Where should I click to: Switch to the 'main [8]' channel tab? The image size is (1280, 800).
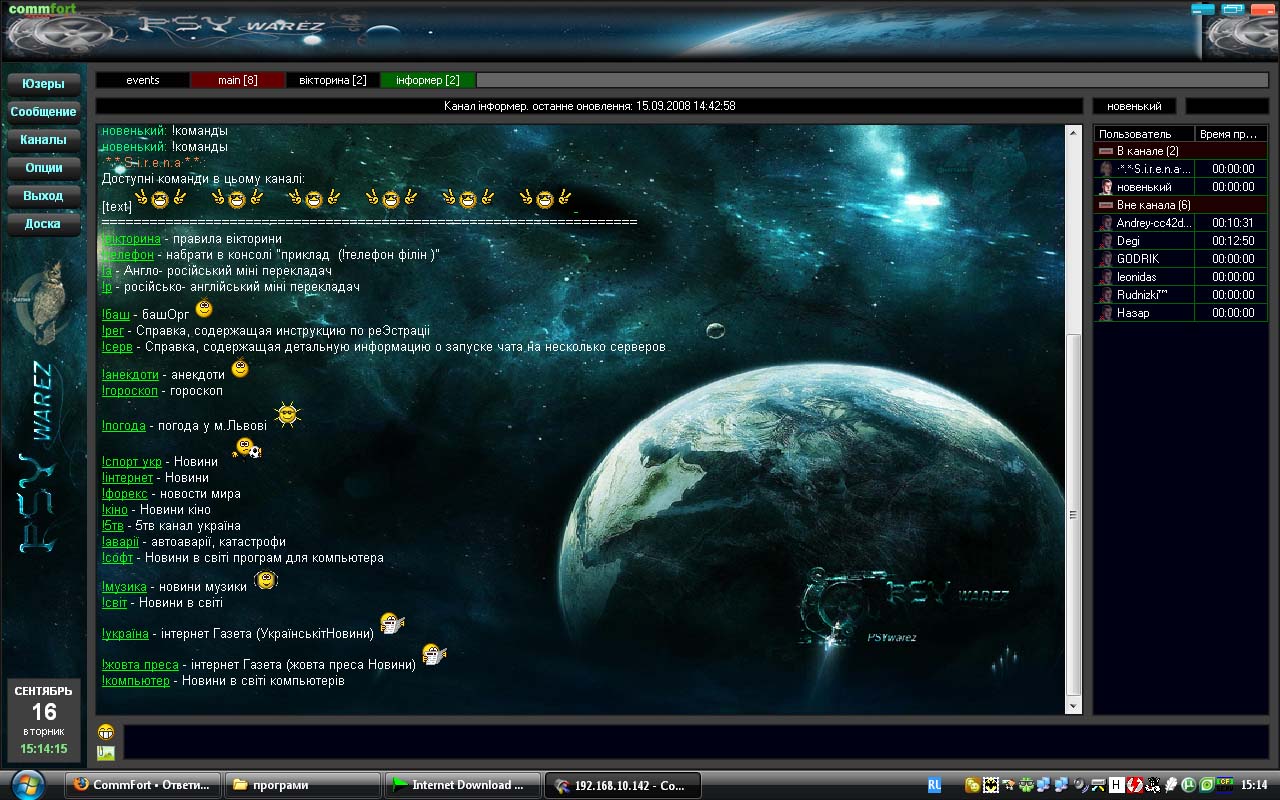coord(238,80)
